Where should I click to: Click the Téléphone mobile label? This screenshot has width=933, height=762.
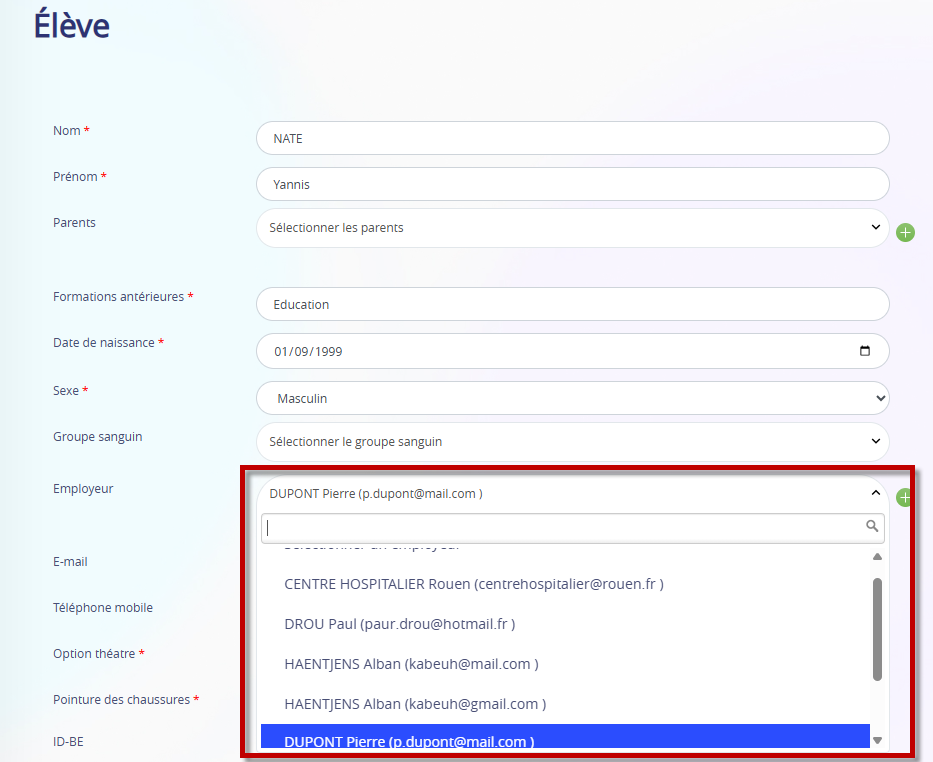(x=103, y=607)
